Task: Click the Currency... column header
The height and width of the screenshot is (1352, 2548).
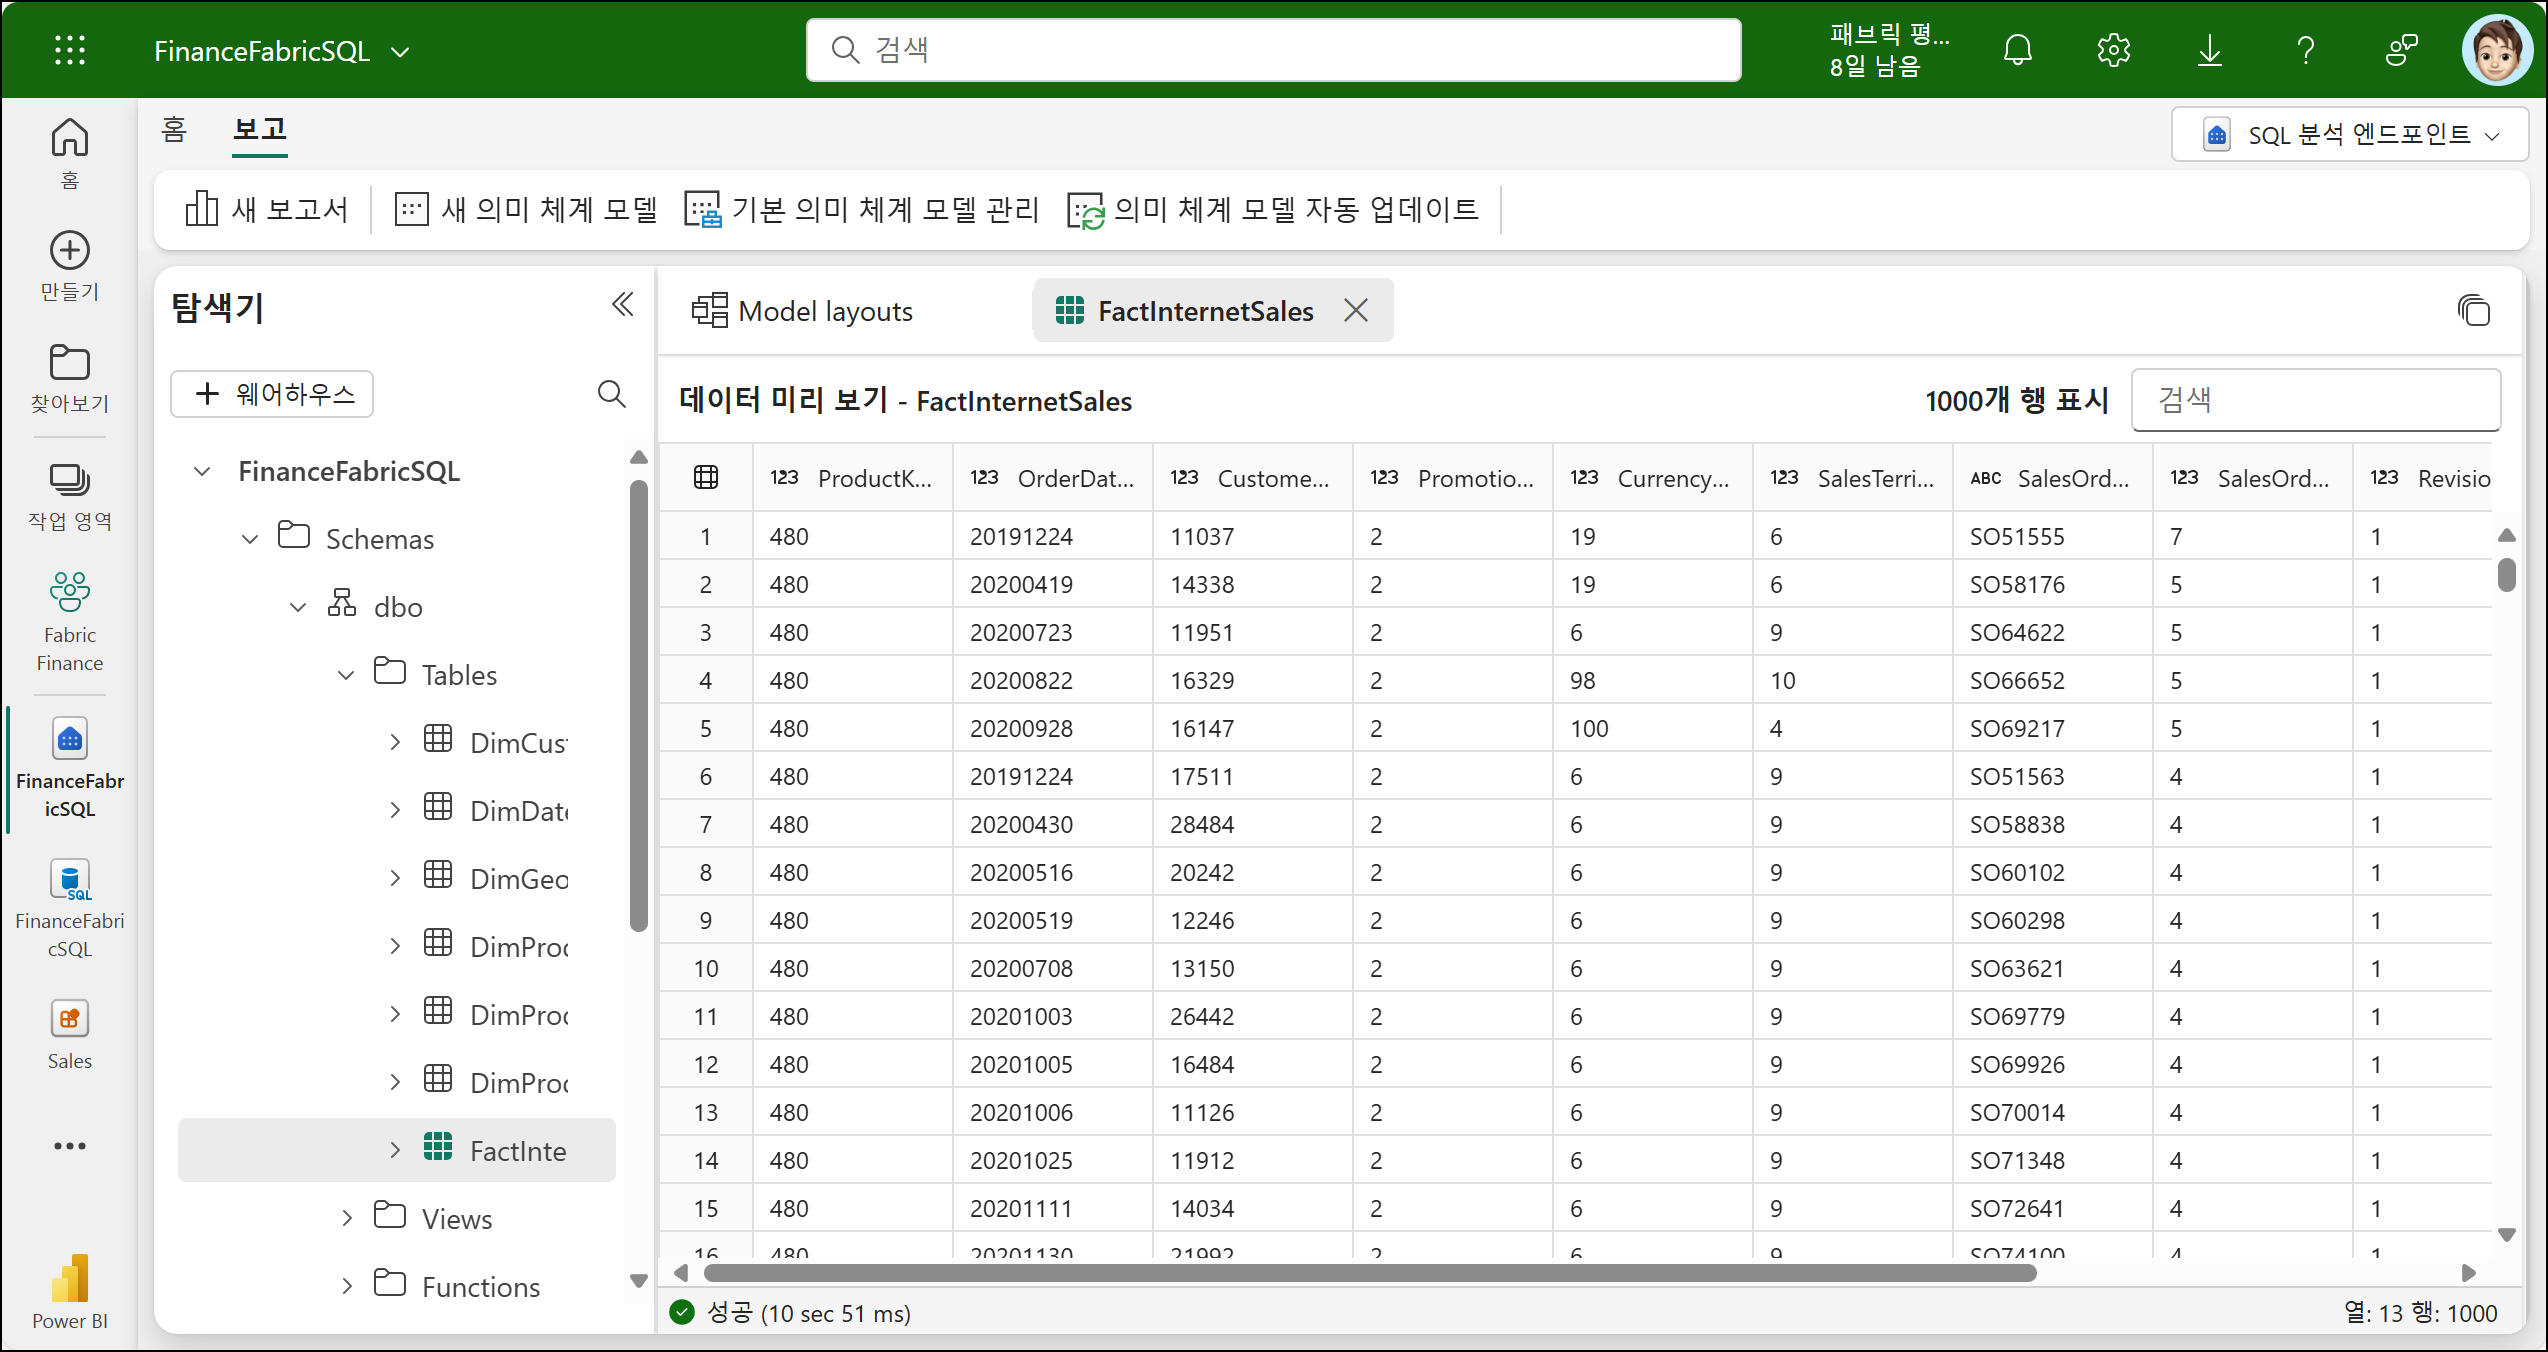Action: (1653, 478)
